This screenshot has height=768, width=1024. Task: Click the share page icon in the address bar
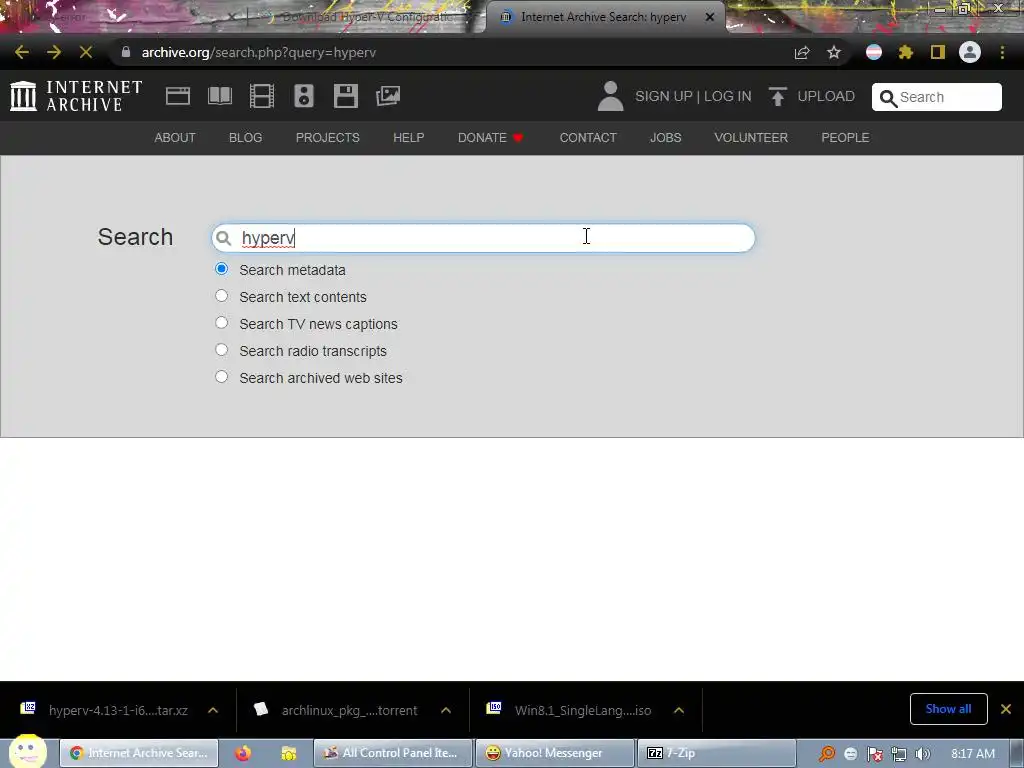[x=802, y=52]
